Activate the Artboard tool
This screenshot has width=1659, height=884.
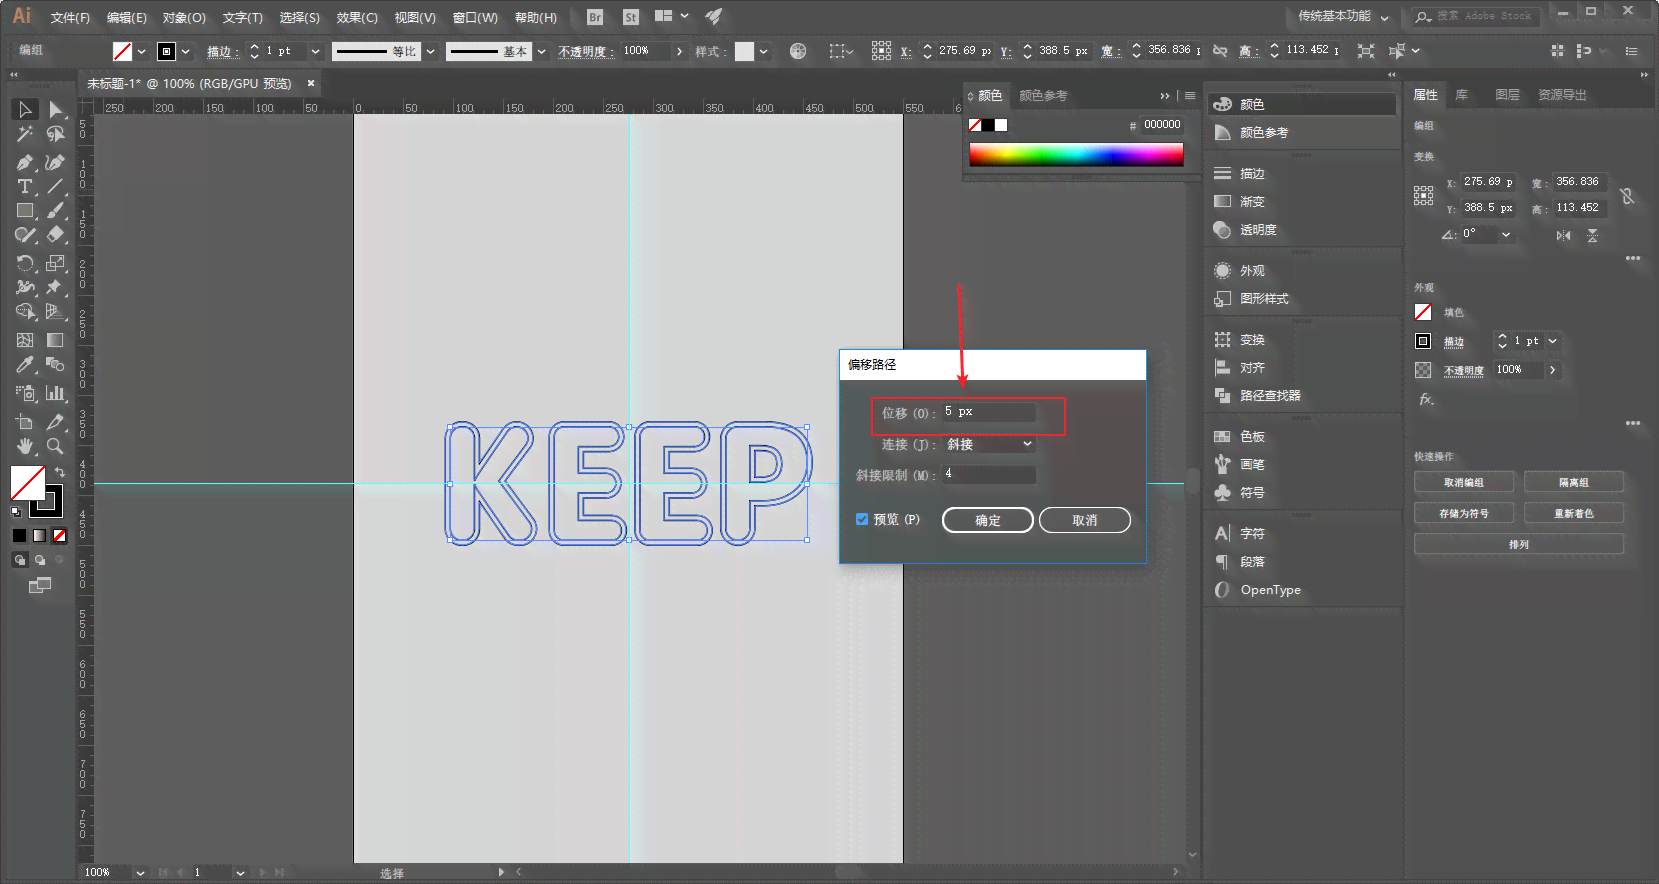point(25,422)
